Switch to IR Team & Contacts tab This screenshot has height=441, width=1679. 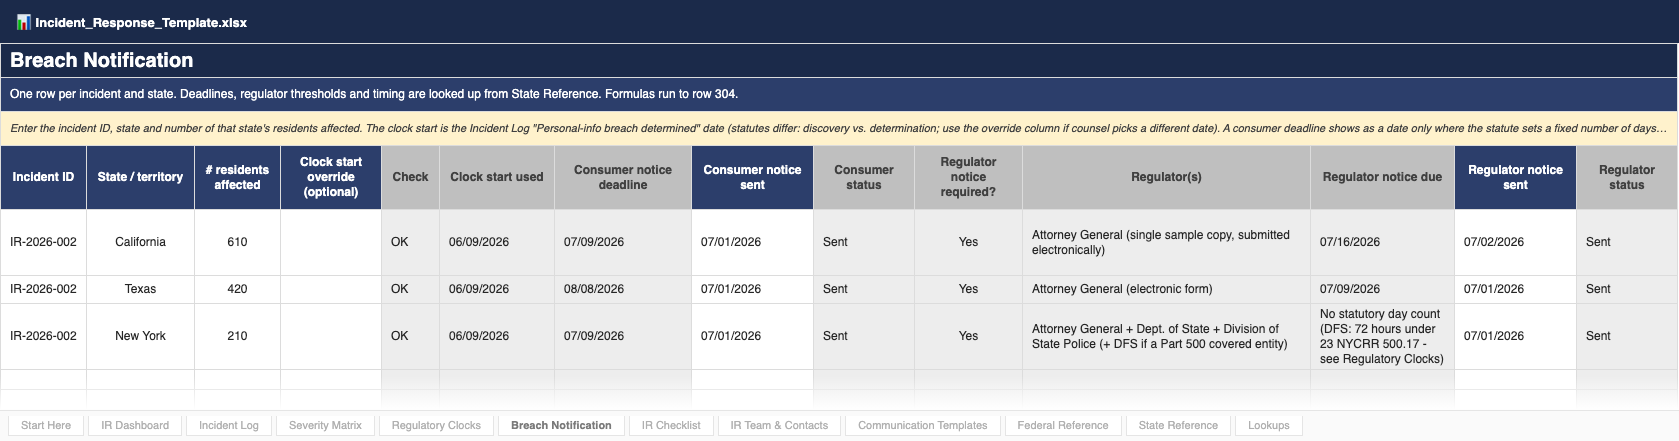(779, 425)
